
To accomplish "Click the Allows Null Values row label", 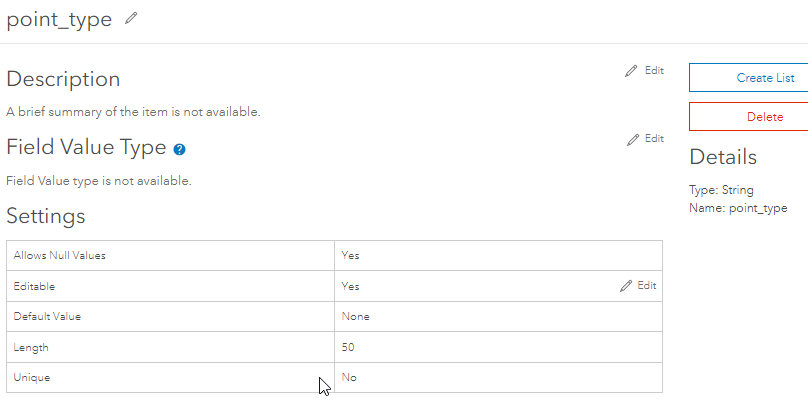I will [x=59, y=256].
